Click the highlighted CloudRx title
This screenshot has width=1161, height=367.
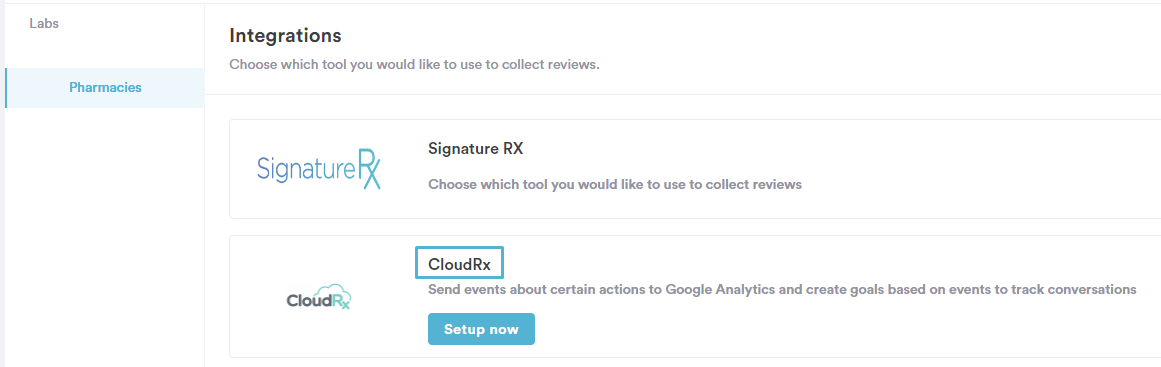tap(459, 263)
